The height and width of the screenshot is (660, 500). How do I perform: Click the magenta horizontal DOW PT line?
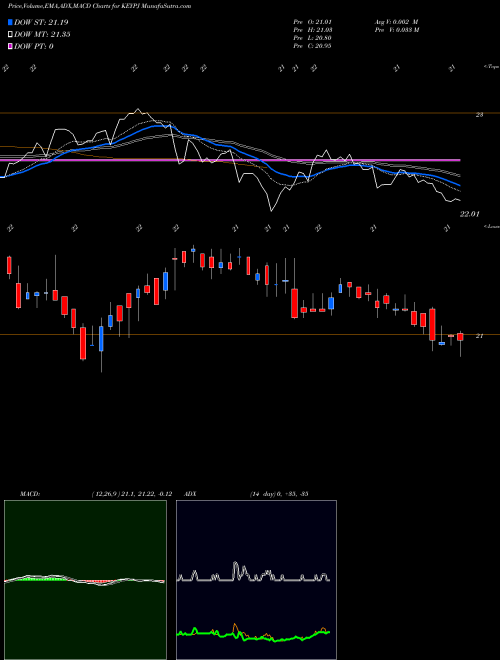(230, 160)
